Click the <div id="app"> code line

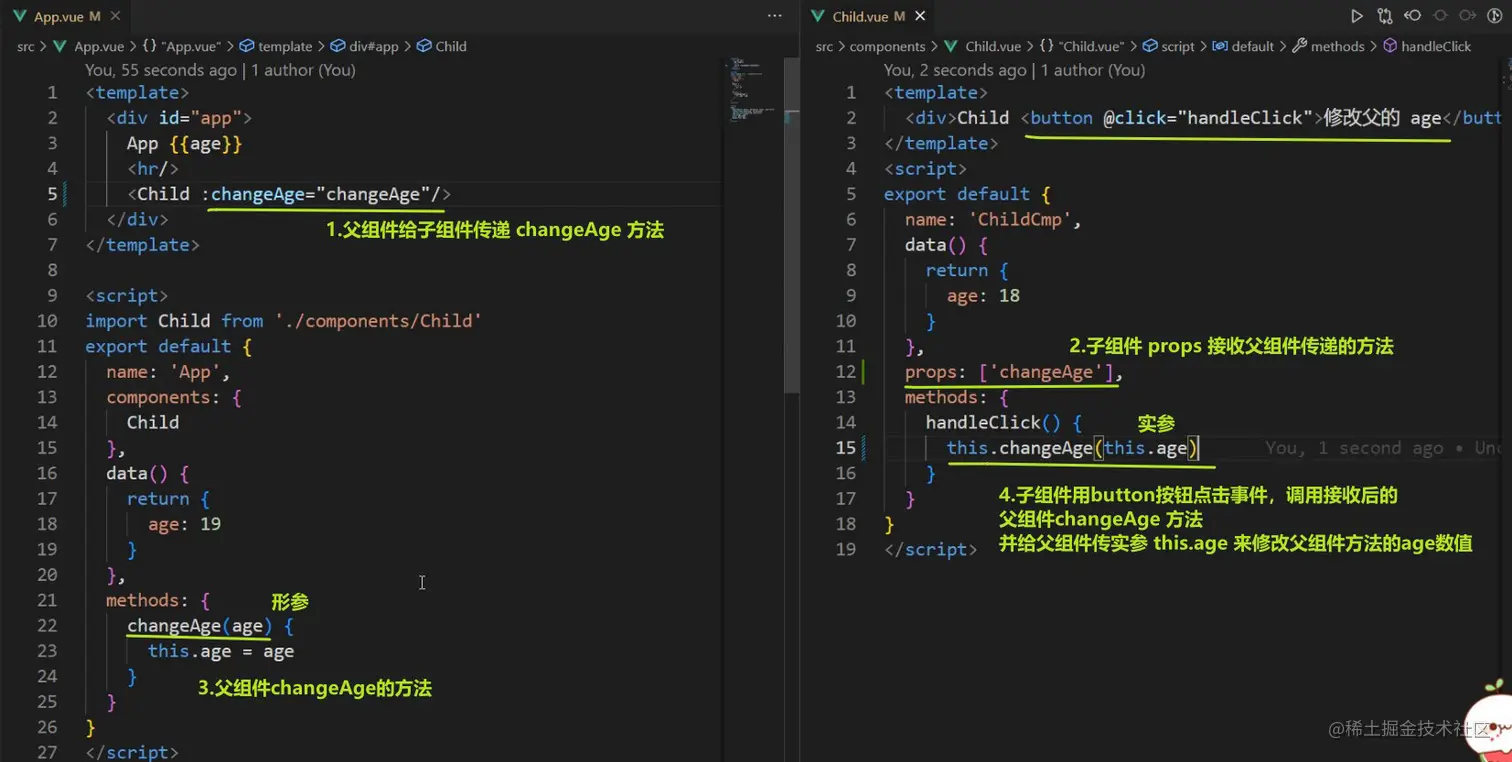[179, 118]
